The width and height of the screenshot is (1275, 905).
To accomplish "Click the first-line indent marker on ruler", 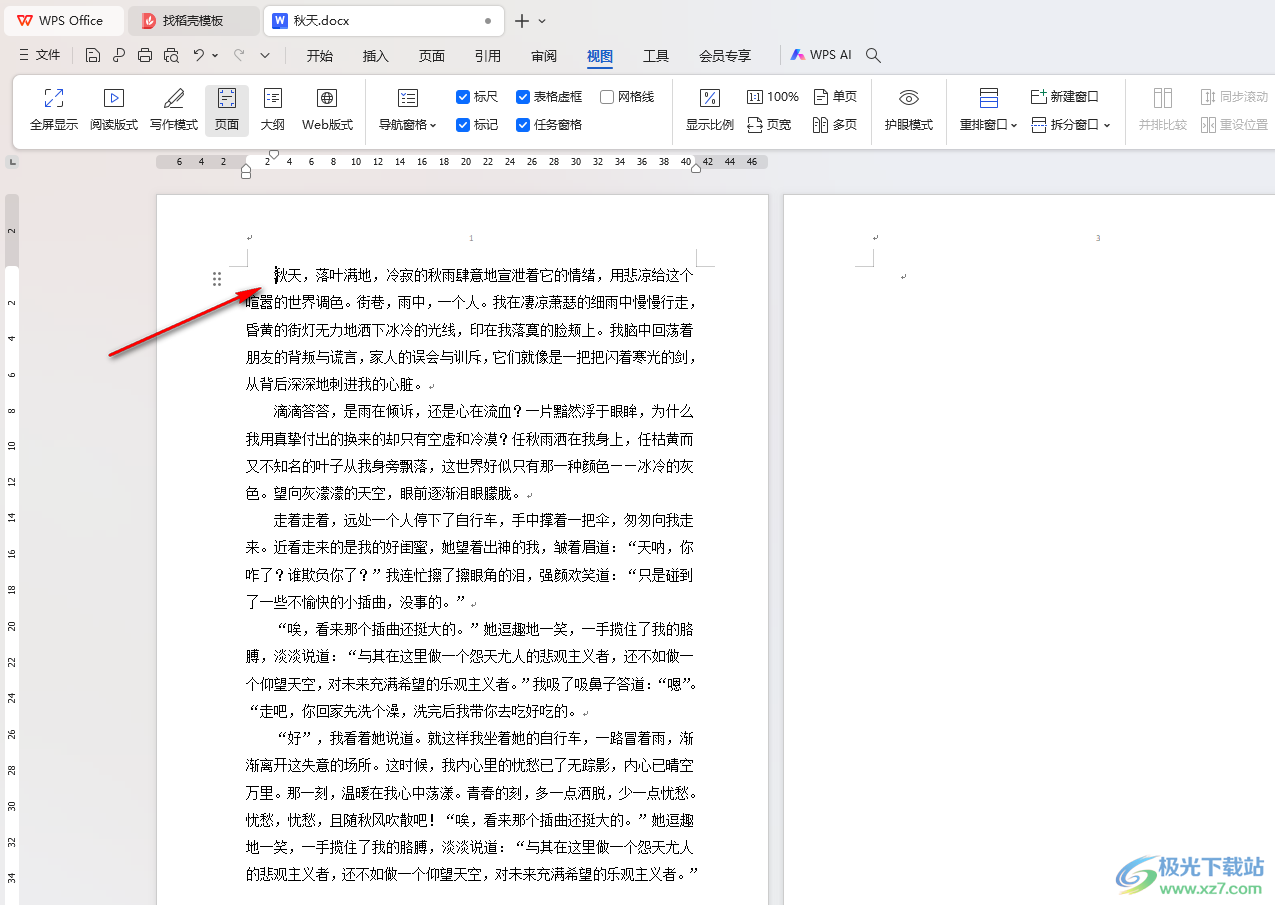I will click(x=274, y=155).
